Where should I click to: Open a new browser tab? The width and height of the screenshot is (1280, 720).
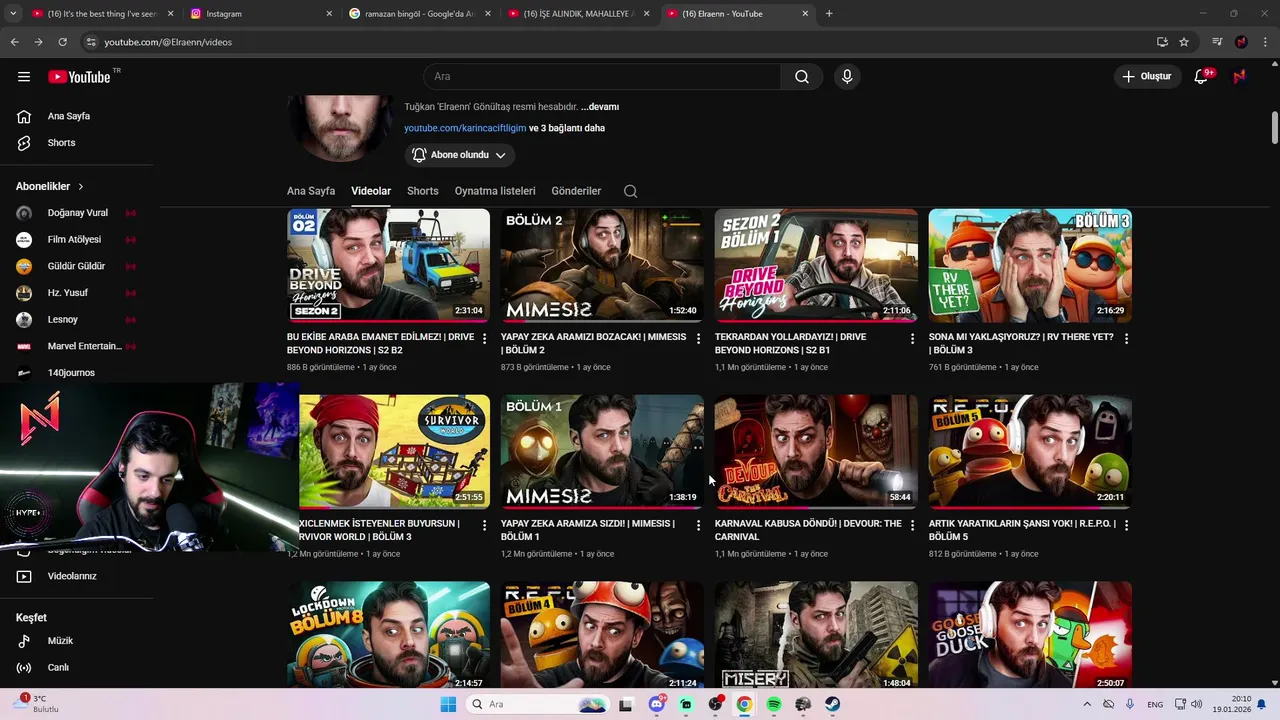(829, 14)
